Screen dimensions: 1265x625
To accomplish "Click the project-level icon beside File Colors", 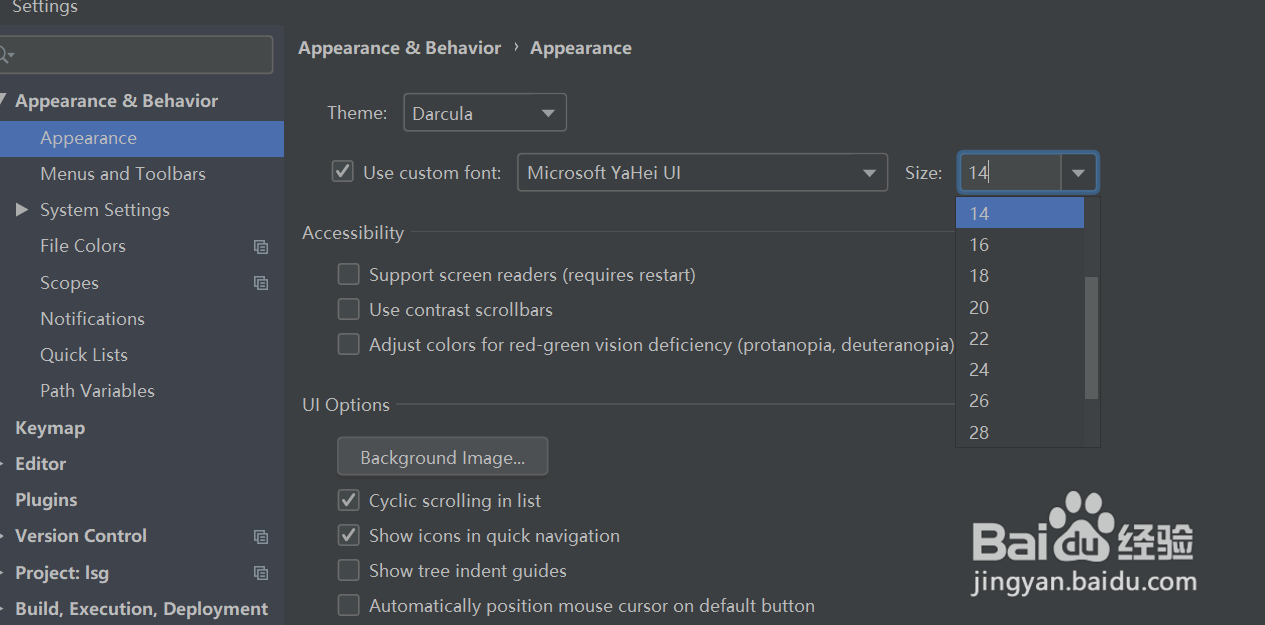I will (x=261, y=247).
